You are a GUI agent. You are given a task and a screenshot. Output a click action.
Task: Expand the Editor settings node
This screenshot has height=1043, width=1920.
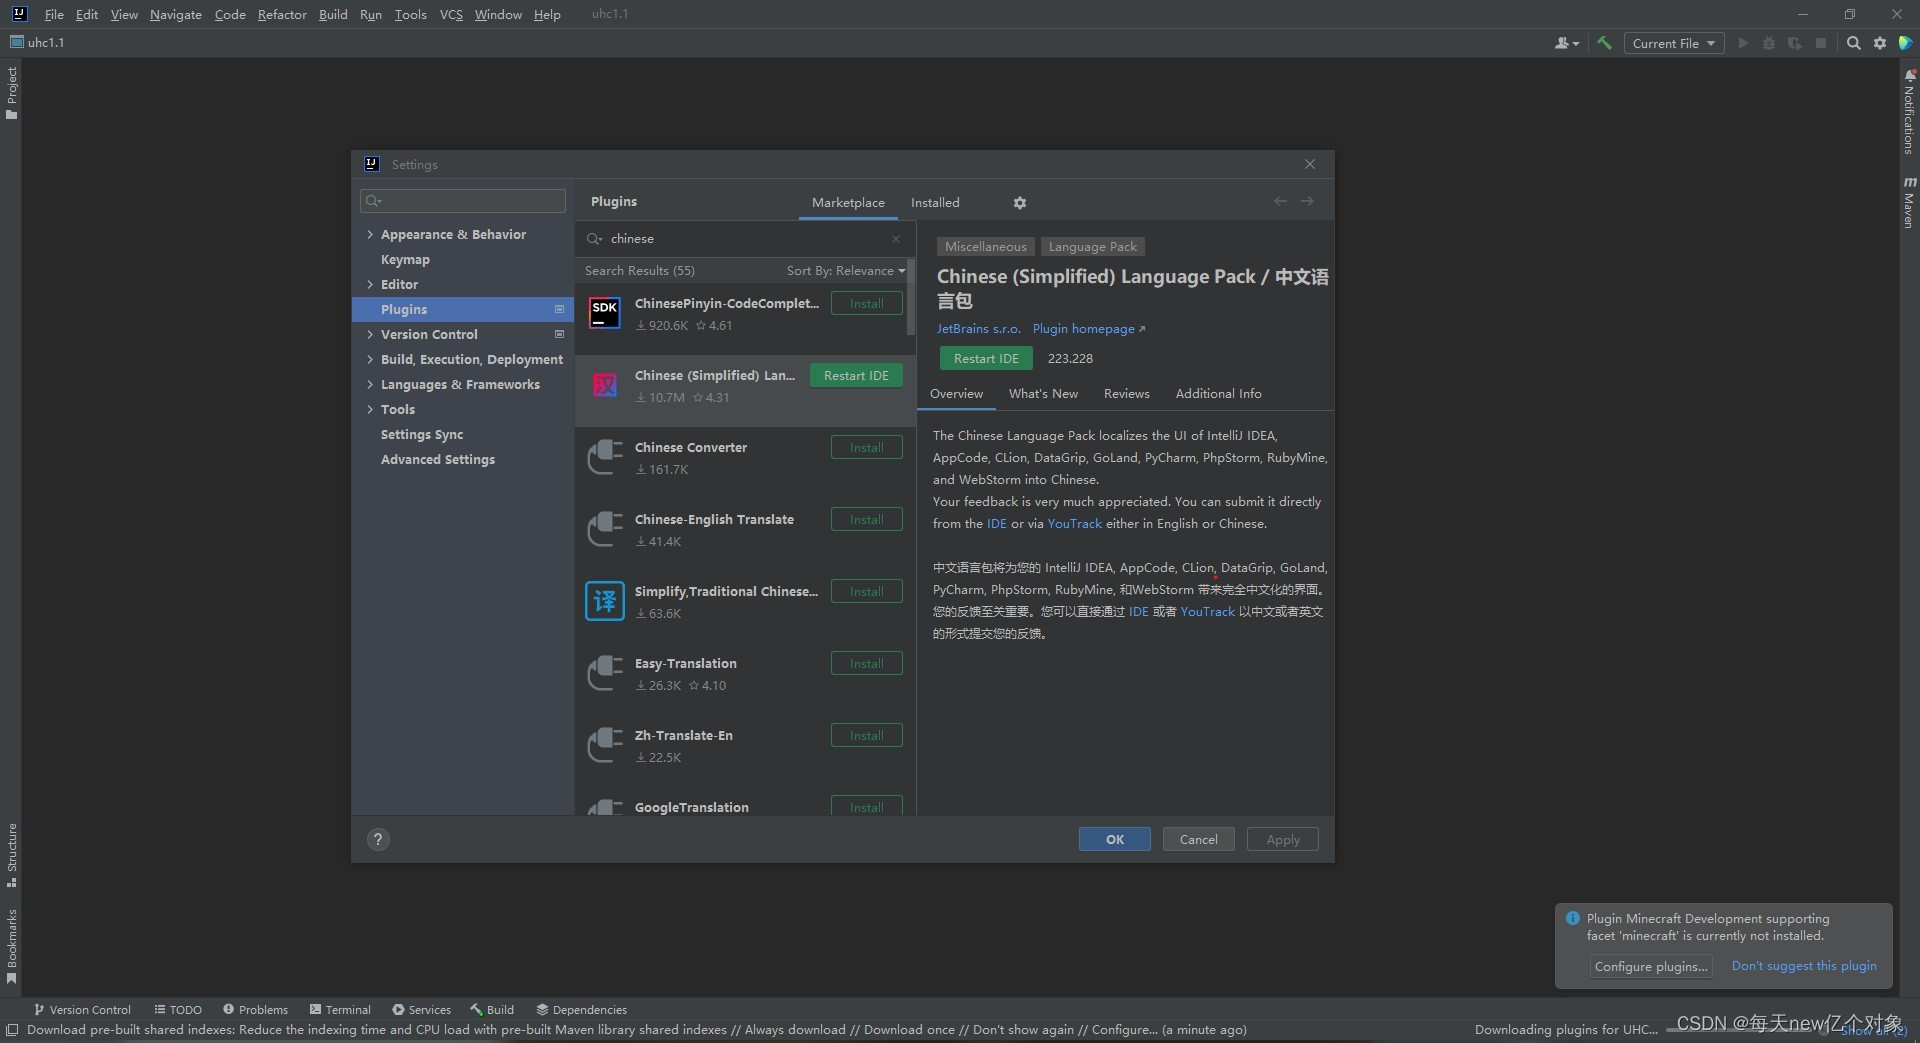(x=370, y=284)
